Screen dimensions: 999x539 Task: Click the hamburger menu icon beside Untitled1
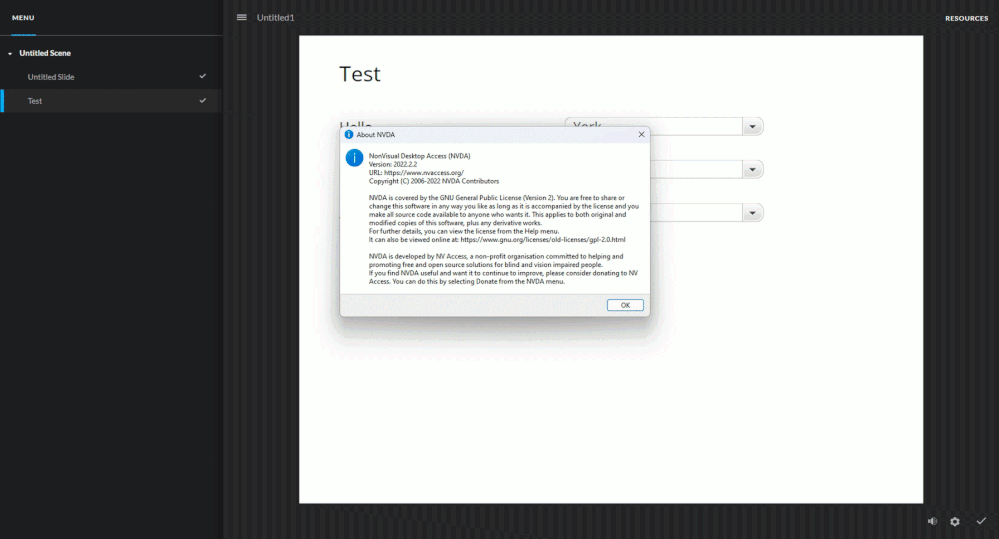point(241,17)
